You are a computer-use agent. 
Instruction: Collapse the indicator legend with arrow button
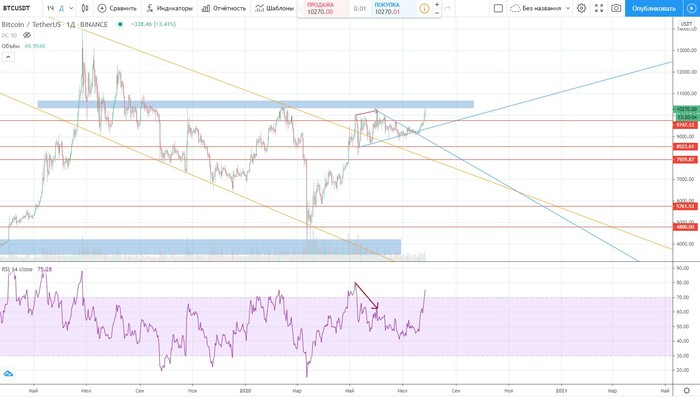point(8,57)
